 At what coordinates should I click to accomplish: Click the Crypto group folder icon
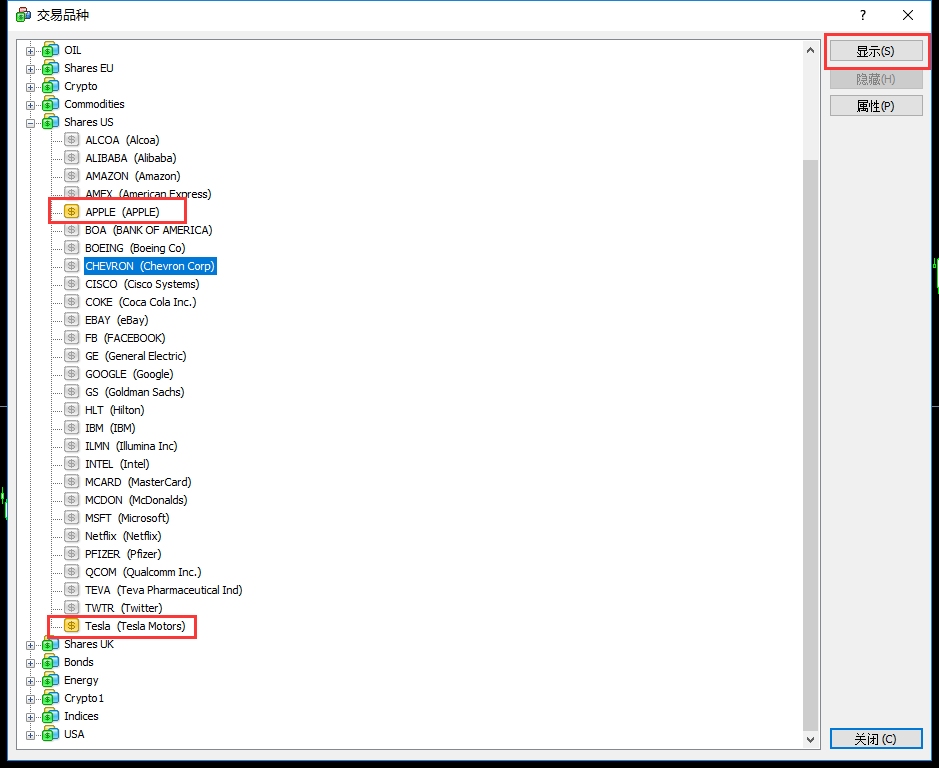pyautogui.click(x=51, y=86)
